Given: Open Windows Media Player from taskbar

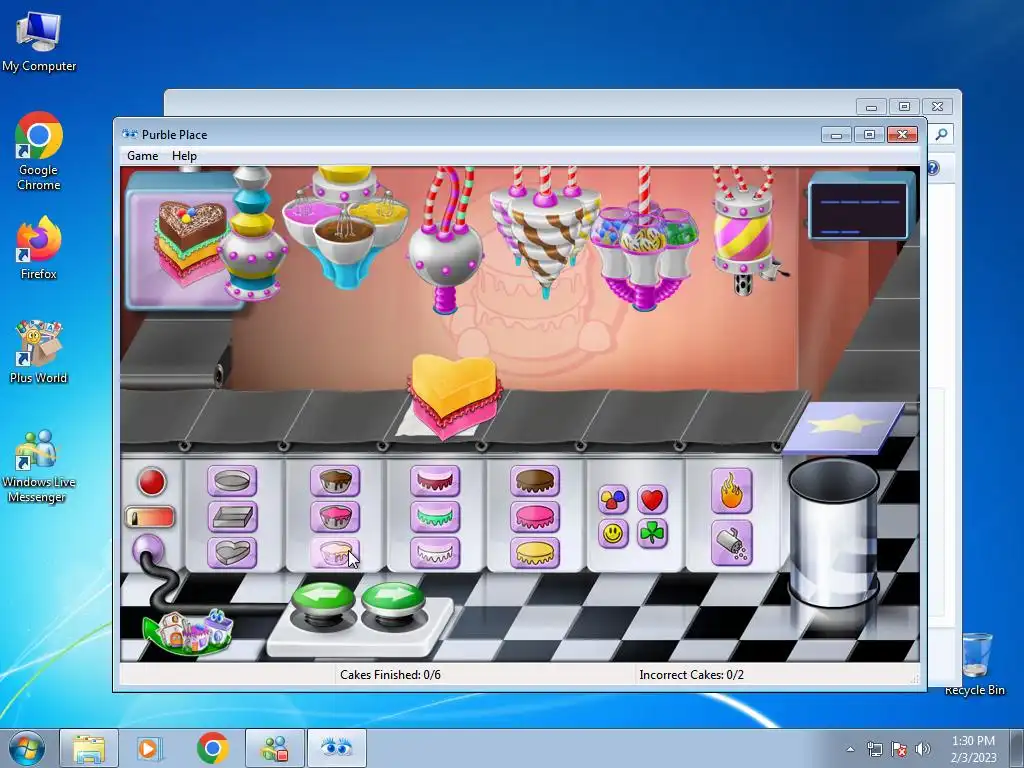Looking at the screenshot, I should pos(149,748).
